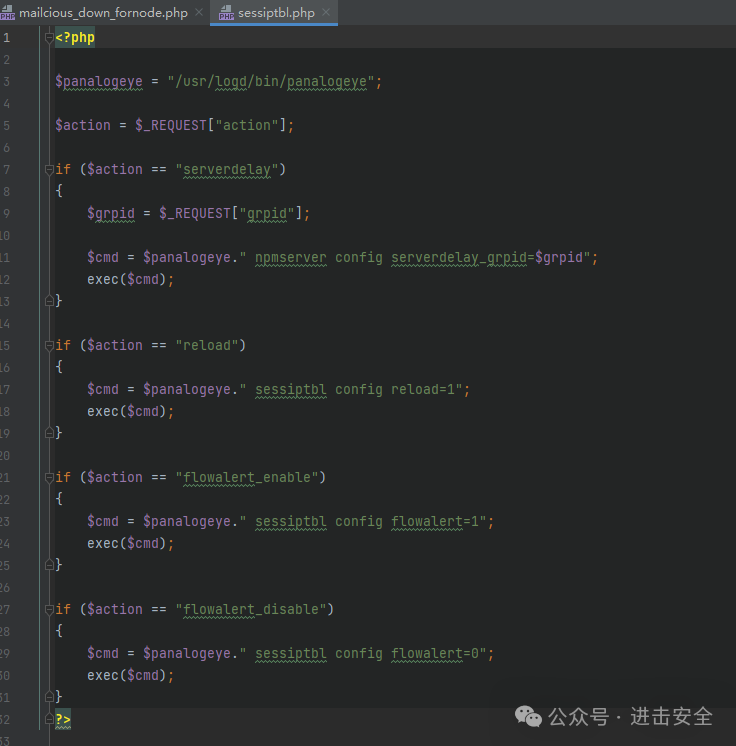Close the mailcious_down_fornode.php tab
This screenshot has width=736, height=746.
[x=199, y=12]
